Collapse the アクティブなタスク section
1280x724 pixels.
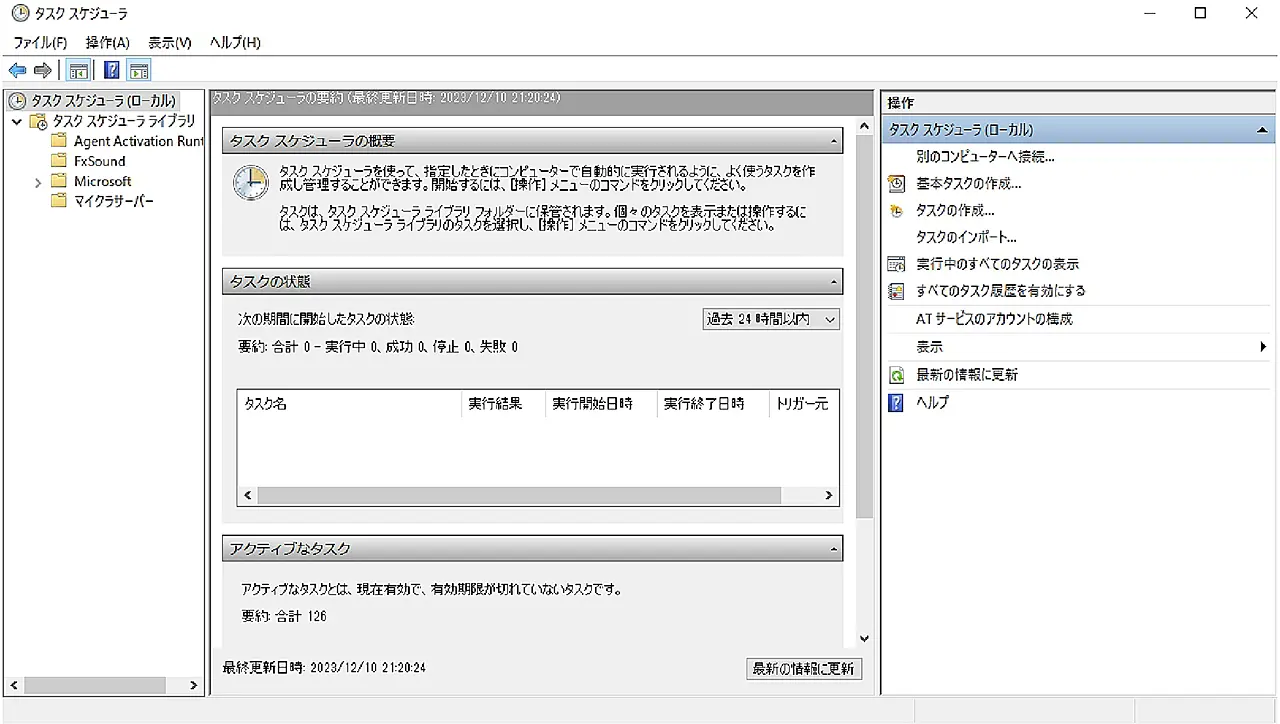pos(833,549)
